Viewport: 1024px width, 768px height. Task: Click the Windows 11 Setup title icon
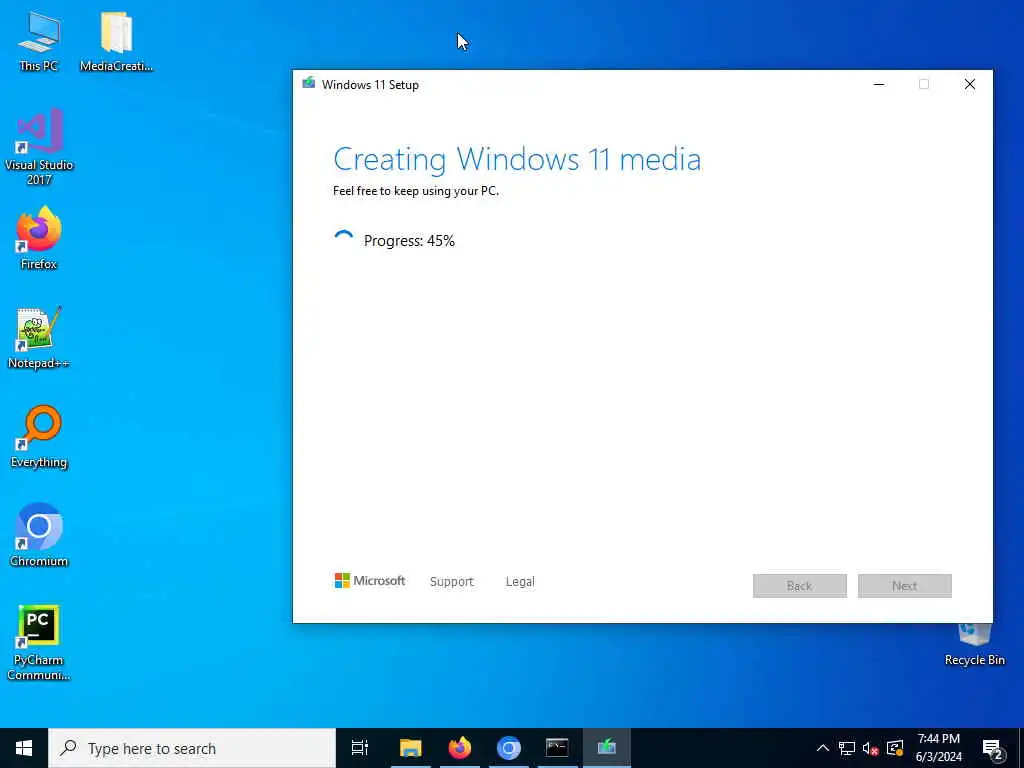pyautogui.click(x=308, y=84)
